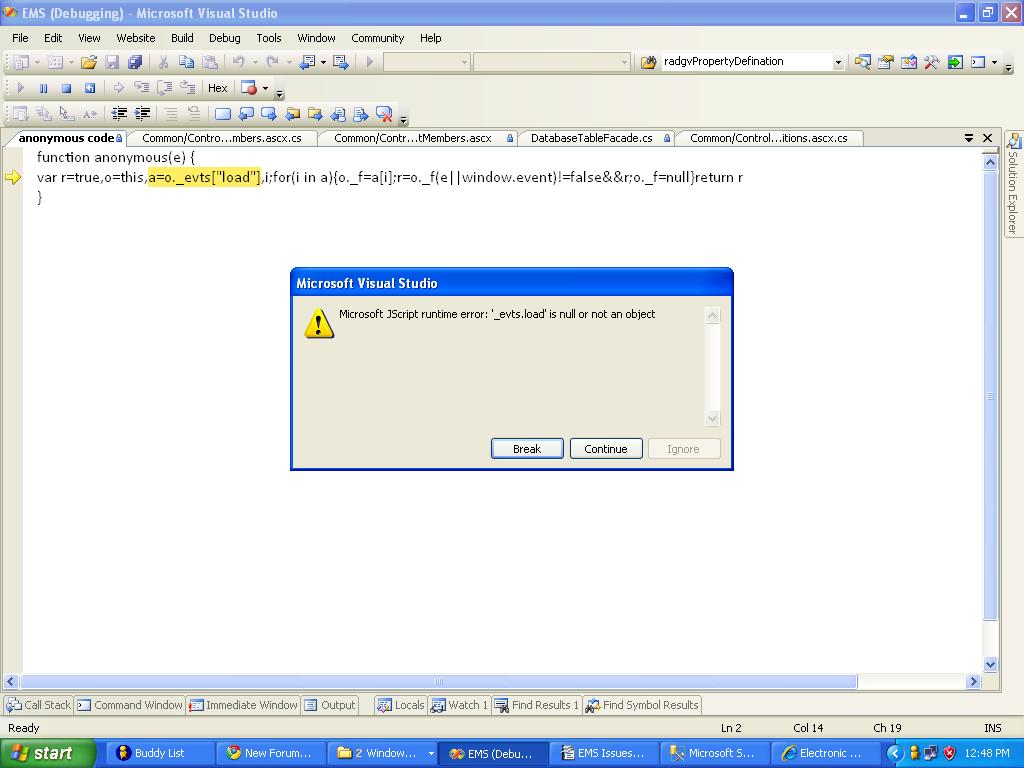Click Stop Debugging square icon

[66, 88]
